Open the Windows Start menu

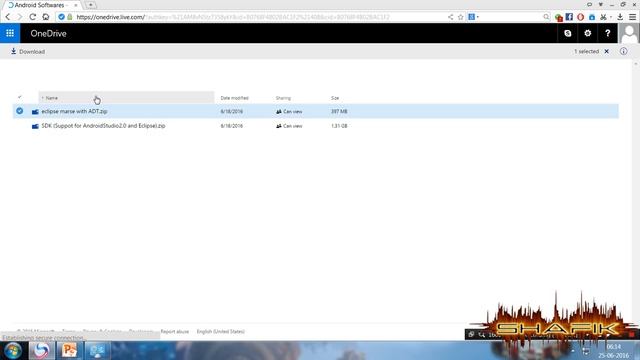pyautogui.click(x=13, y=351)
